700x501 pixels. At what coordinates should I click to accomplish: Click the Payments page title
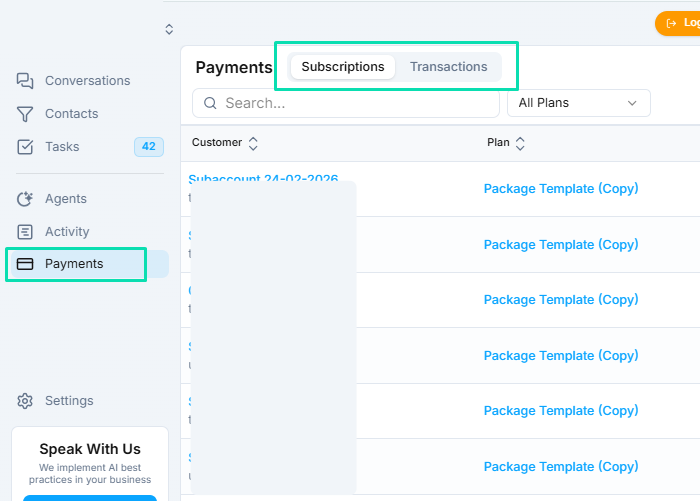[234, 68]
